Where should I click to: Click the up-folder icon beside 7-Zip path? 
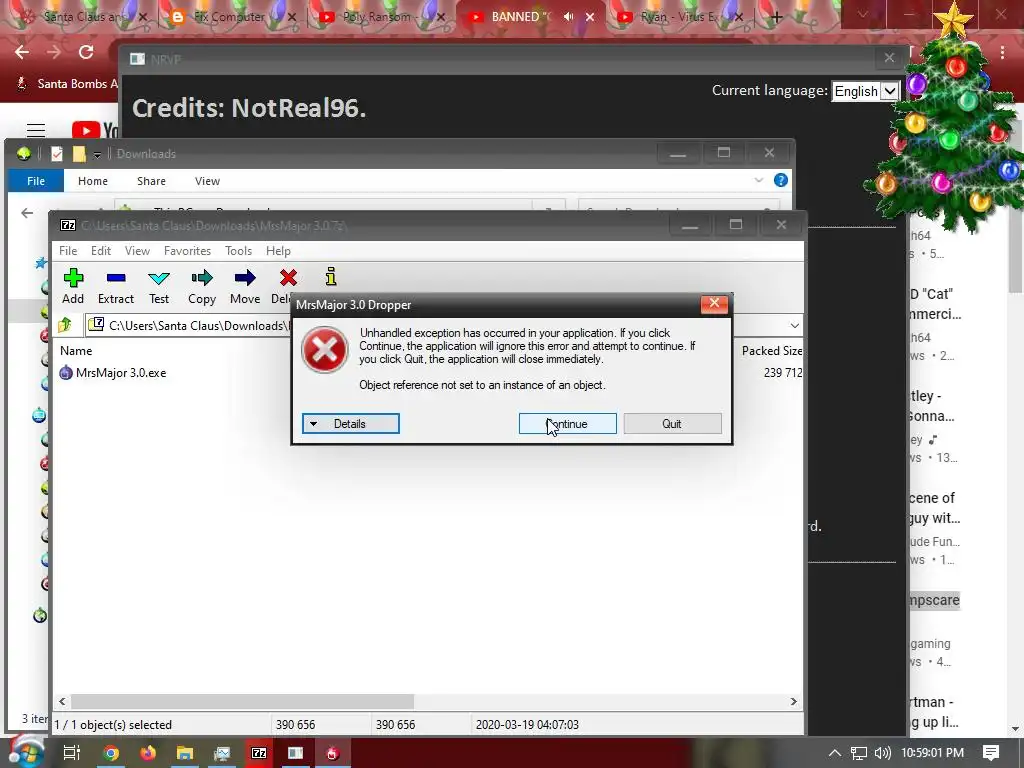[65, 325]
